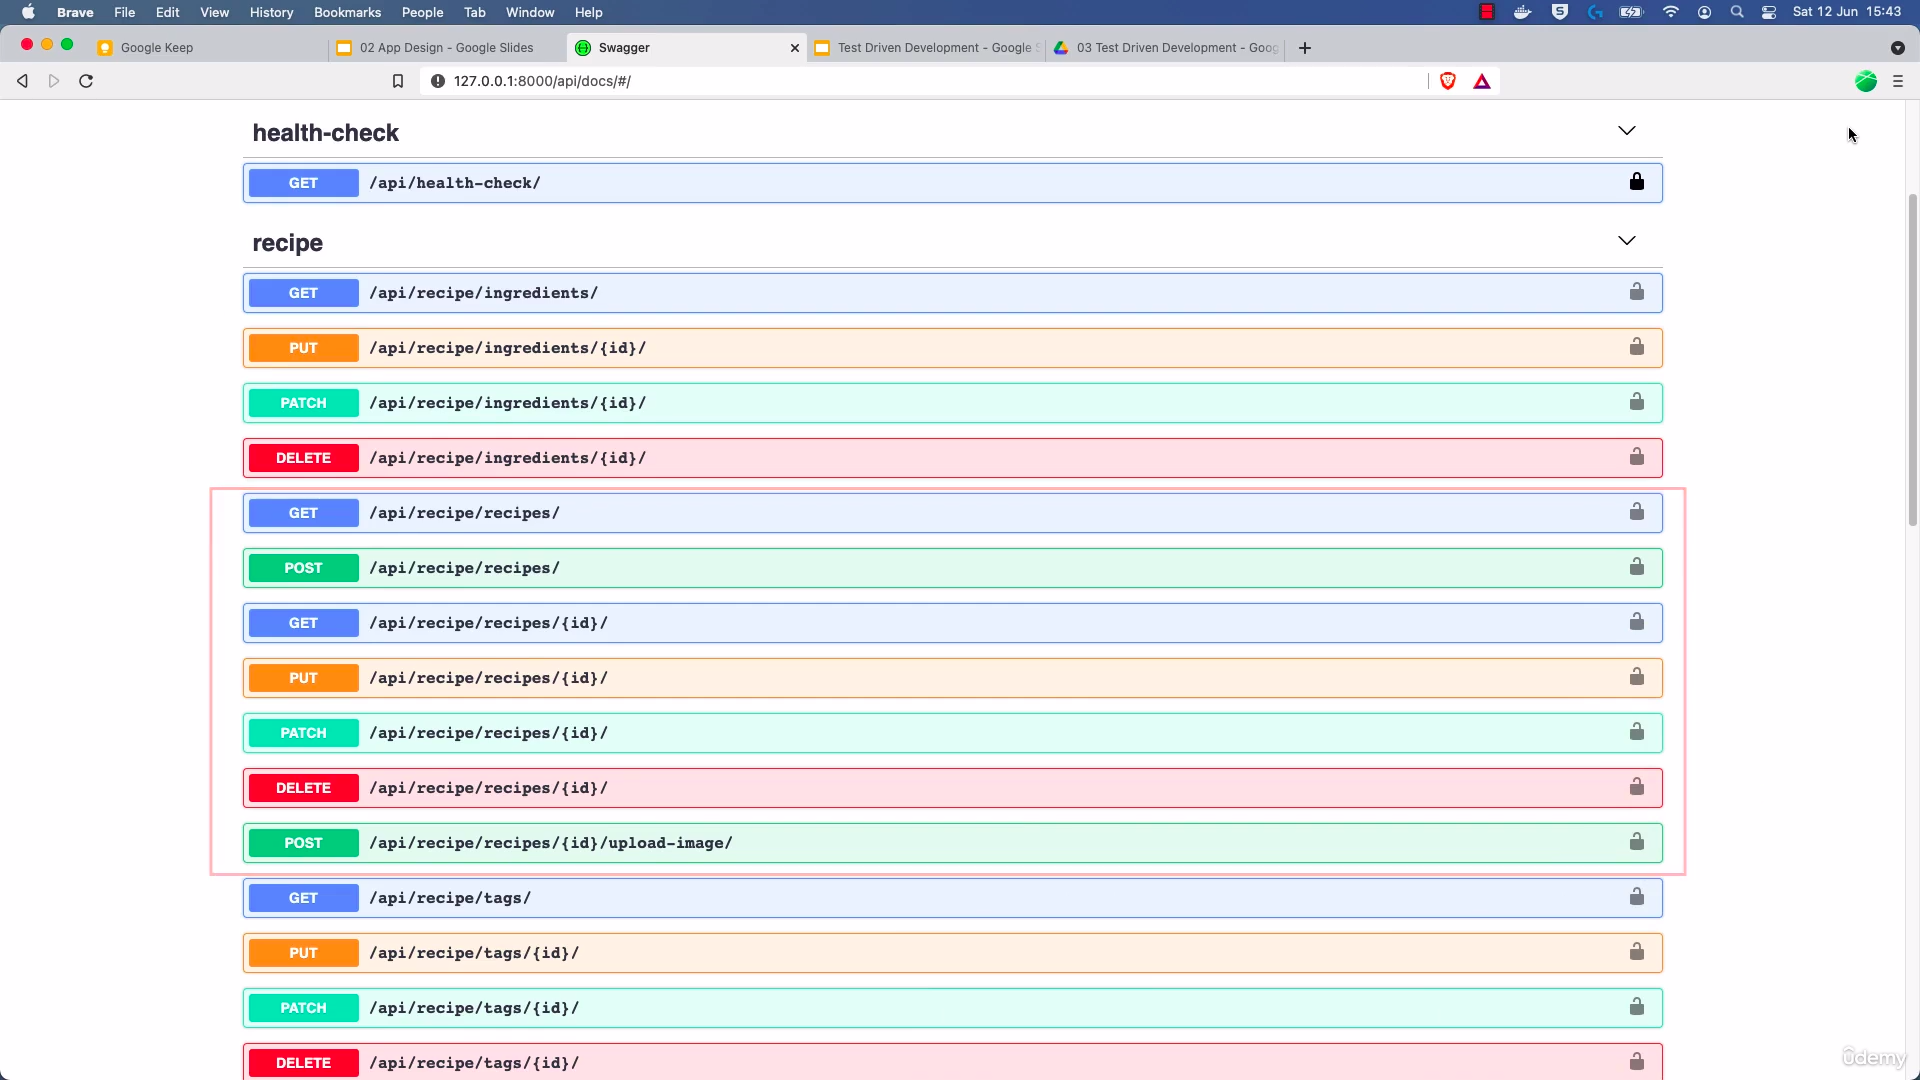
Task: Click the DELETE recipes {id} method button
Action: click(x=303, y=788)
